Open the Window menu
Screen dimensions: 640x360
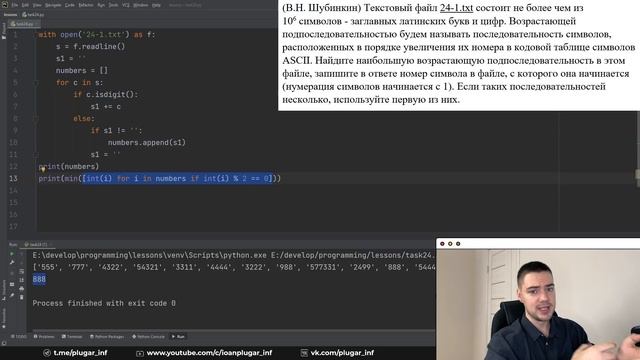click(x=141, y=5)
